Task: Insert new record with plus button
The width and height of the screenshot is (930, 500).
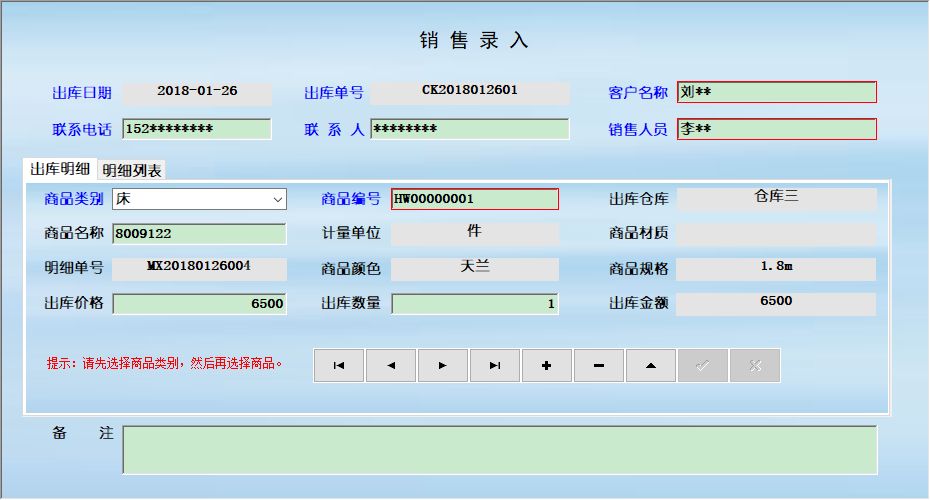Action: (547, 366)
